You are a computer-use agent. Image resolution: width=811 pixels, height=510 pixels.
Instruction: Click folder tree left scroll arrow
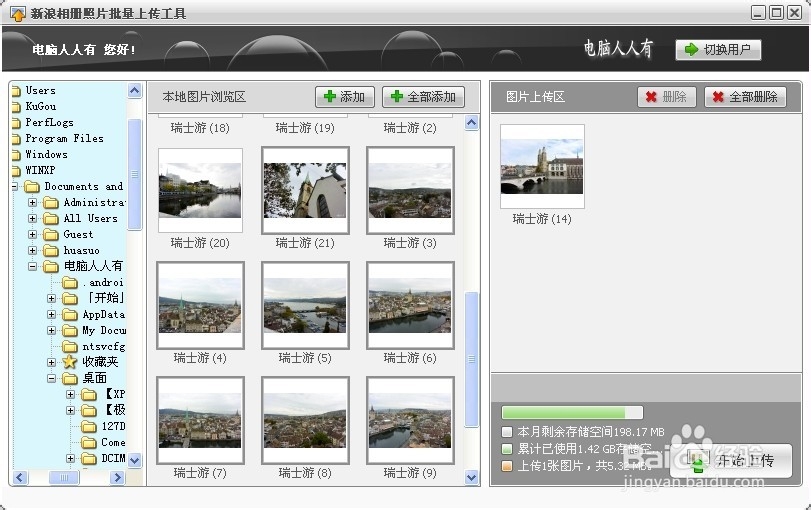[20, 477]
